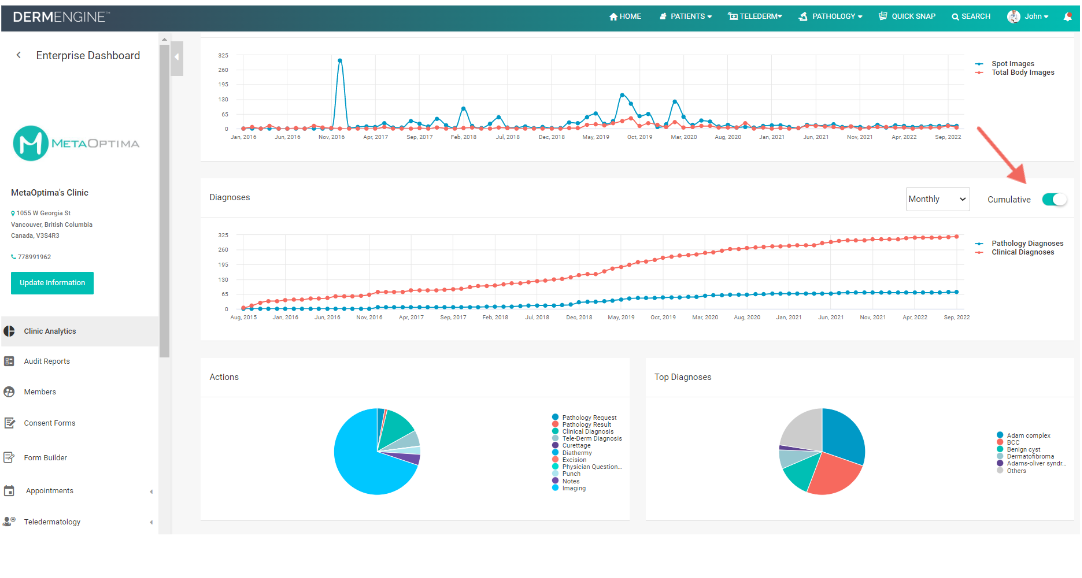The height and width of the screenshot is (578, 1082).
Task: Click the Spot Images peak data point
Action: (340, 61)
